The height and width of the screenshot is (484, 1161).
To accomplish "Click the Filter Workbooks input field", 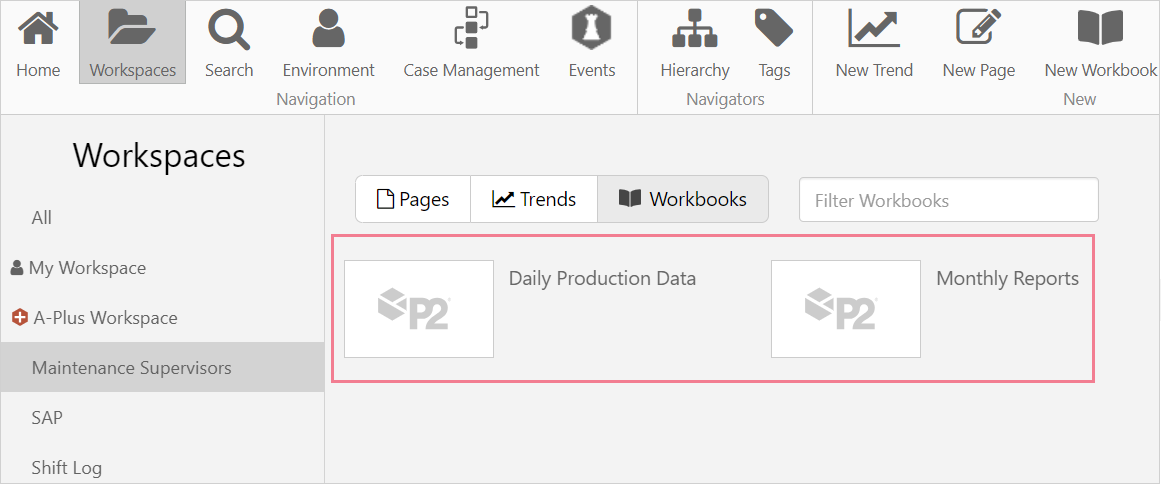I will click(x=948, y=200).
